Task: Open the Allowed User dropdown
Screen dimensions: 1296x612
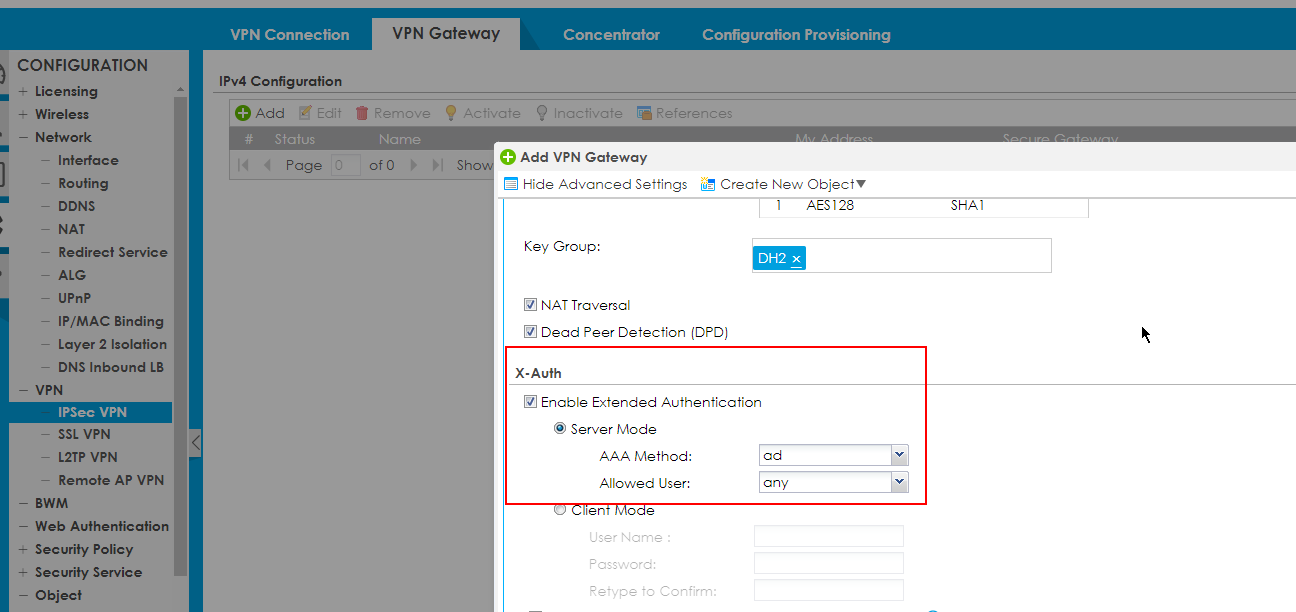Action: tap(899, 482)
